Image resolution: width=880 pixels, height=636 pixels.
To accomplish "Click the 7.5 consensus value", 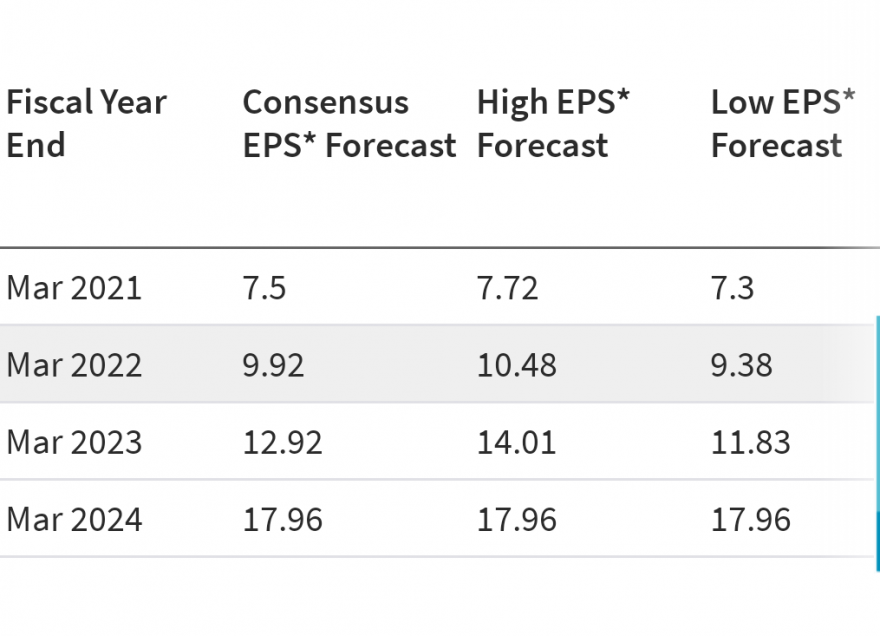I will click(264, 288).
